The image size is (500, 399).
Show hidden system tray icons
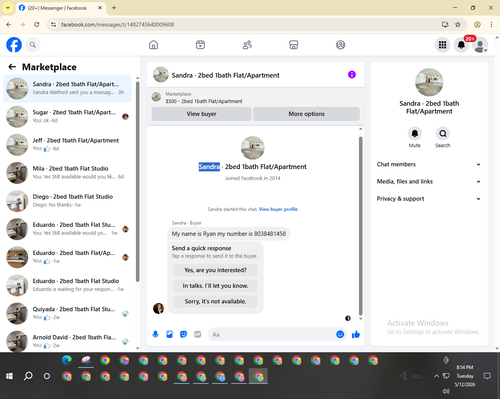point(436,376)
